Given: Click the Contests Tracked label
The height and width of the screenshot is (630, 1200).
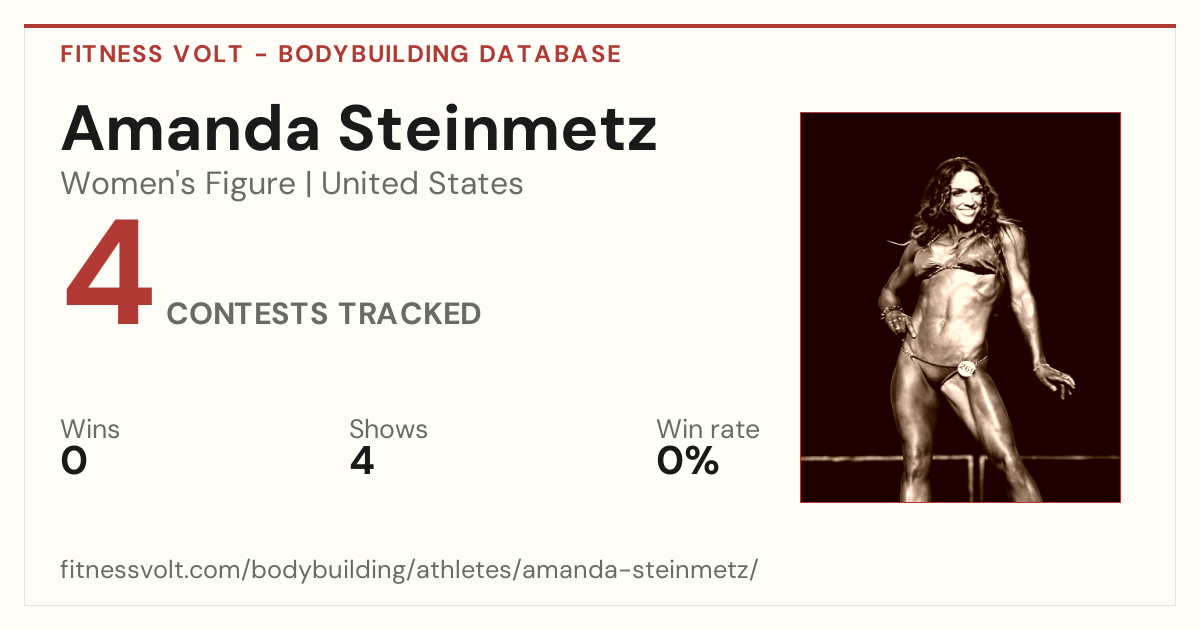Looking at the screenshot, I should click(324, 314).
